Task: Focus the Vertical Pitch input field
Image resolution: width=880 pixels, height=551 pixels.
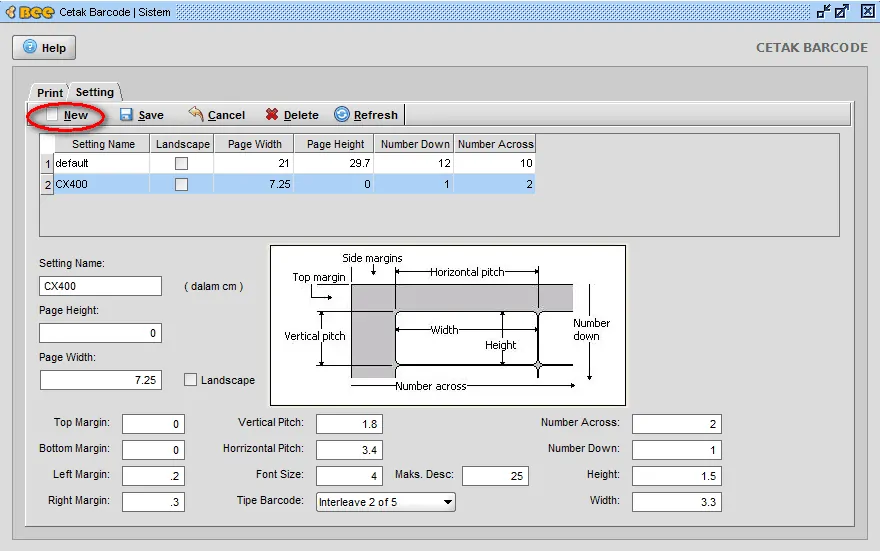Action: pyautogui.click(x=350, y=424)
